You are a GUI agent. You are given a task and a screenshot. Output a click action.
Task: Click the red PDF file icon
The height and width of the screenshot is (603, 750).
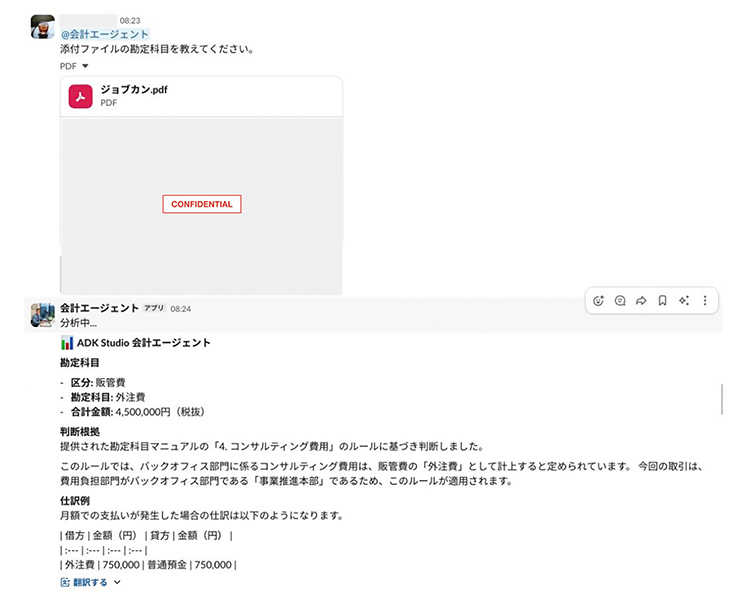[x=80, y=97]
